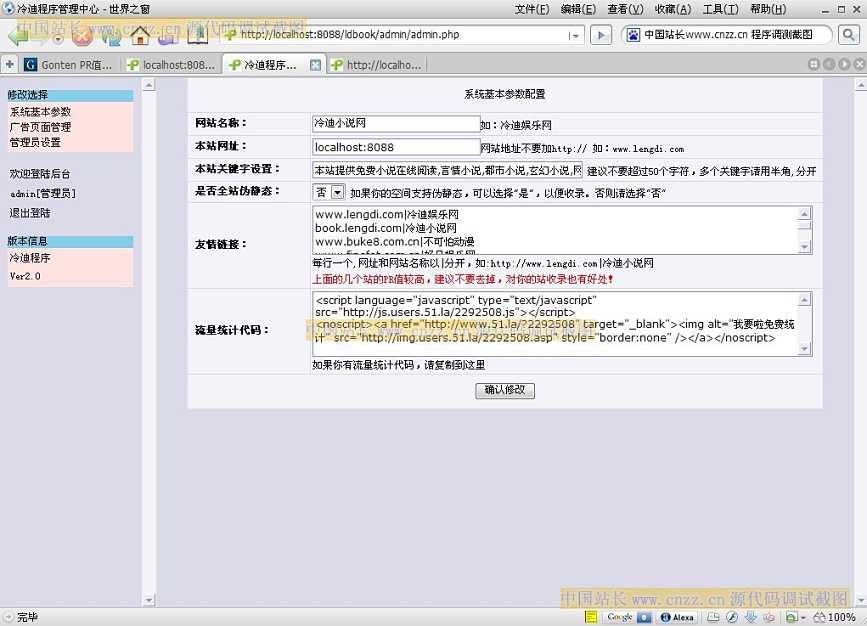
Task: Click inside the 流量统计代码 textarea
Action: coord(555,324)
